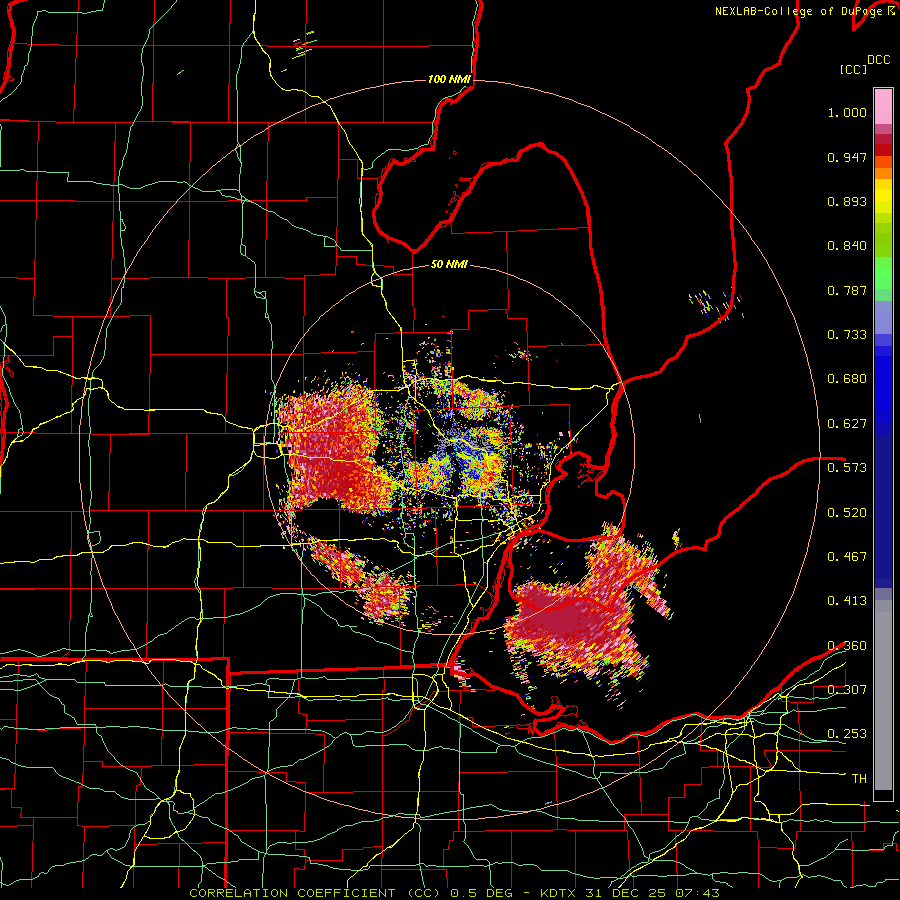Click the 100 NMI range ring label
This screenshot has width=900, height=900.
tap(449, 79)
